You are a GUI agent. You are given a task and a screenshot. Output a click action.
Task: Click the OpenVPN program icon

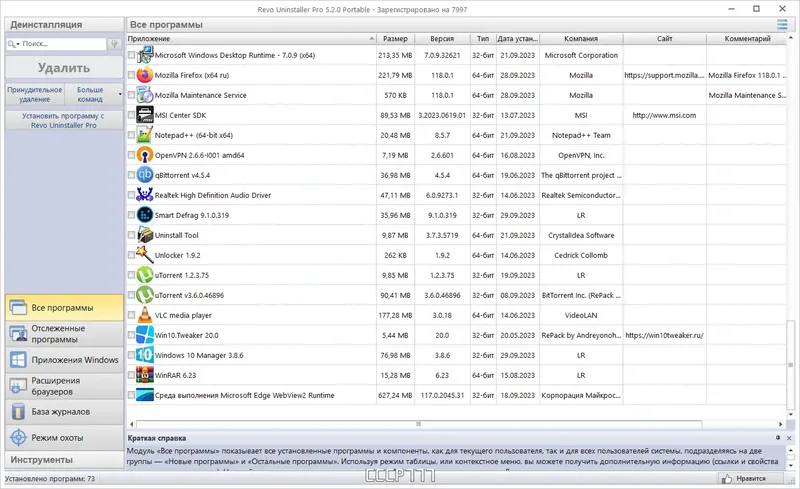point(145,155)
